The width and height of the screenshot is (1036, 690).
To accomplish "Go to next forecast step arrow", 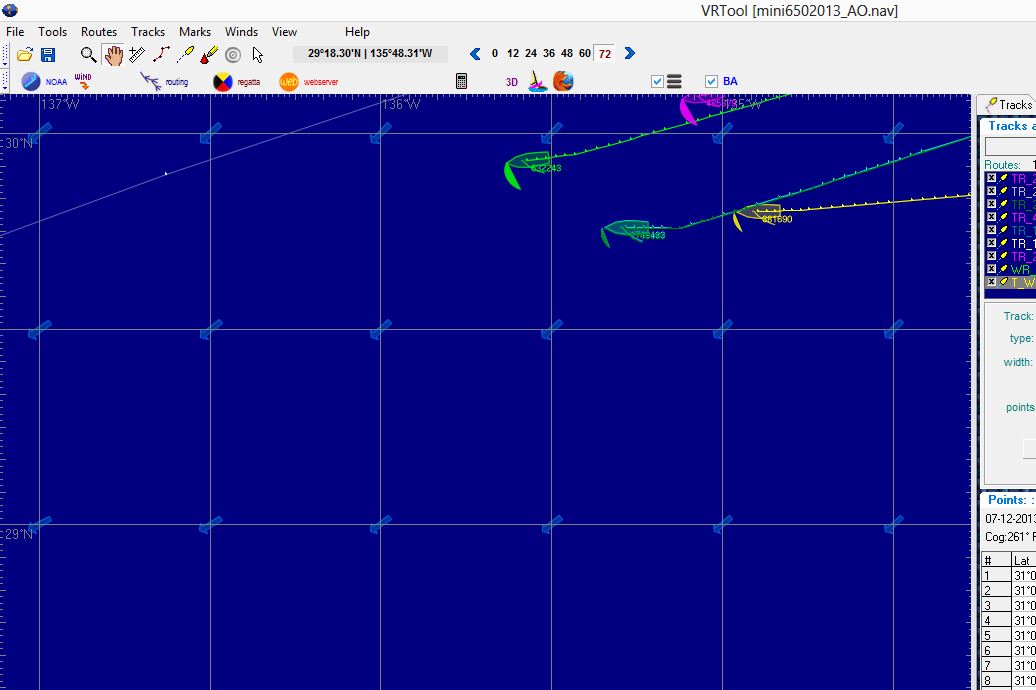I will pos(630,54).
